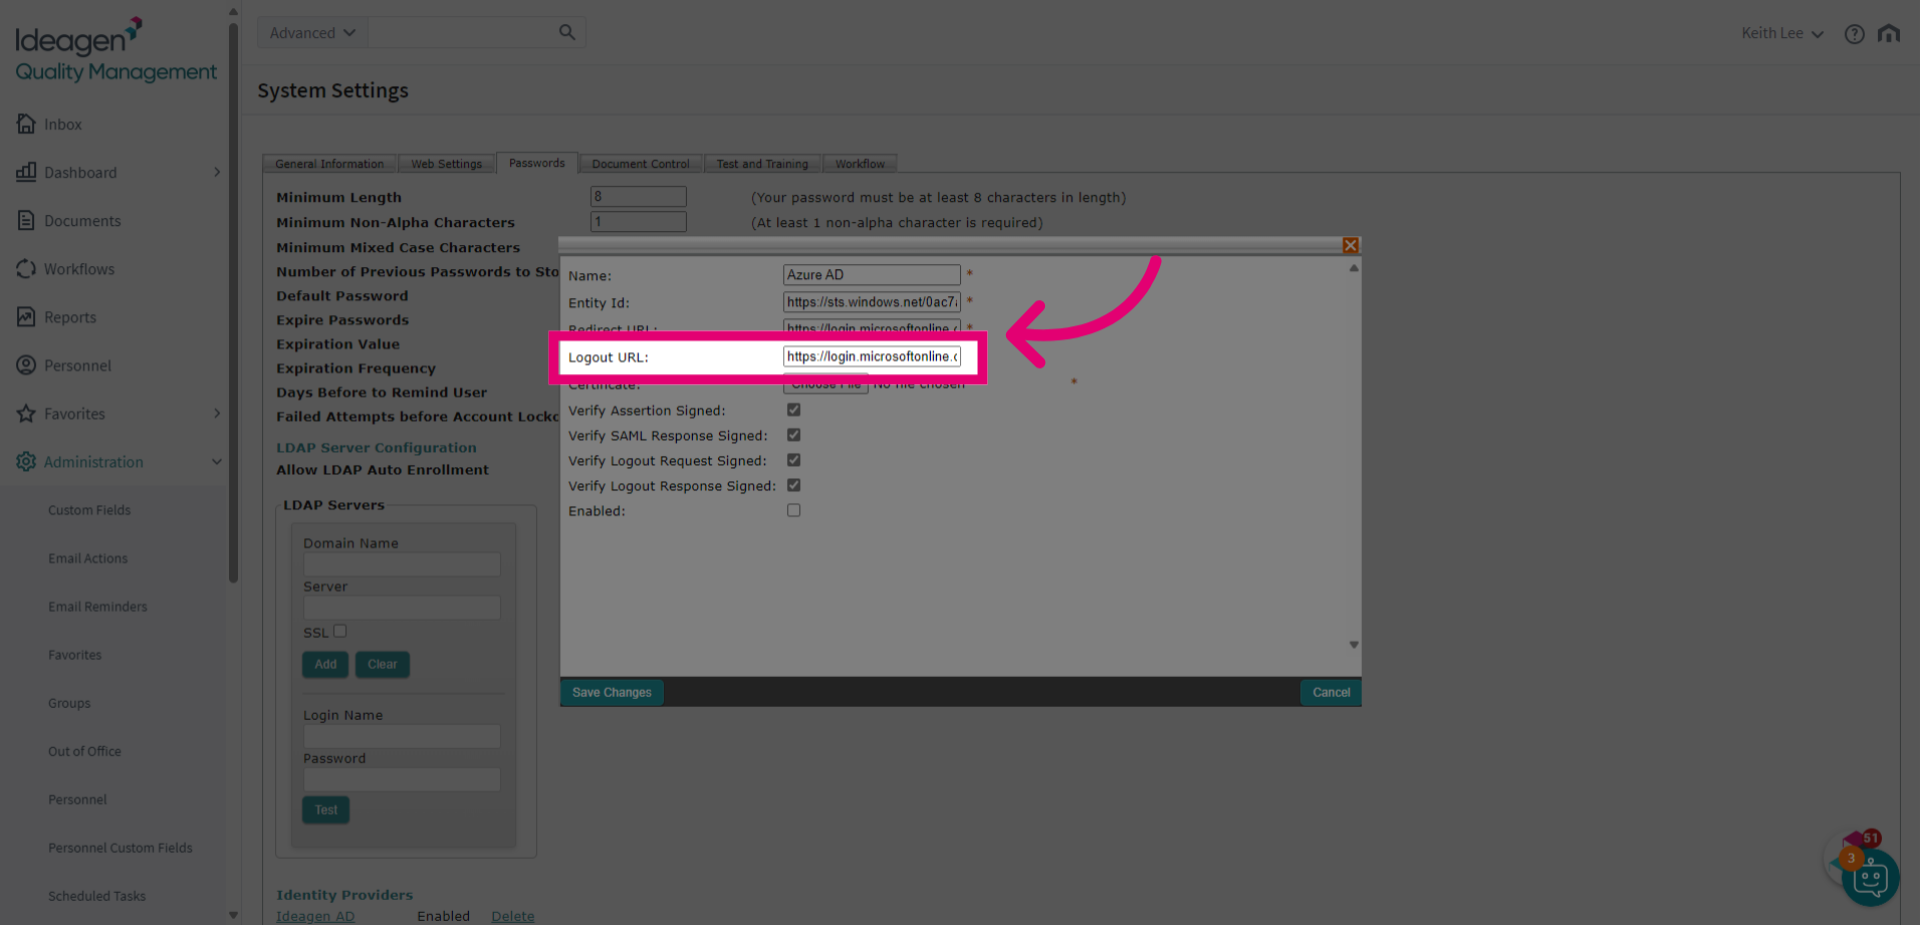Click dialog scrollbar up arrow
The height and width of the screenshot is (925, 1920).
tap(1353, 268)
